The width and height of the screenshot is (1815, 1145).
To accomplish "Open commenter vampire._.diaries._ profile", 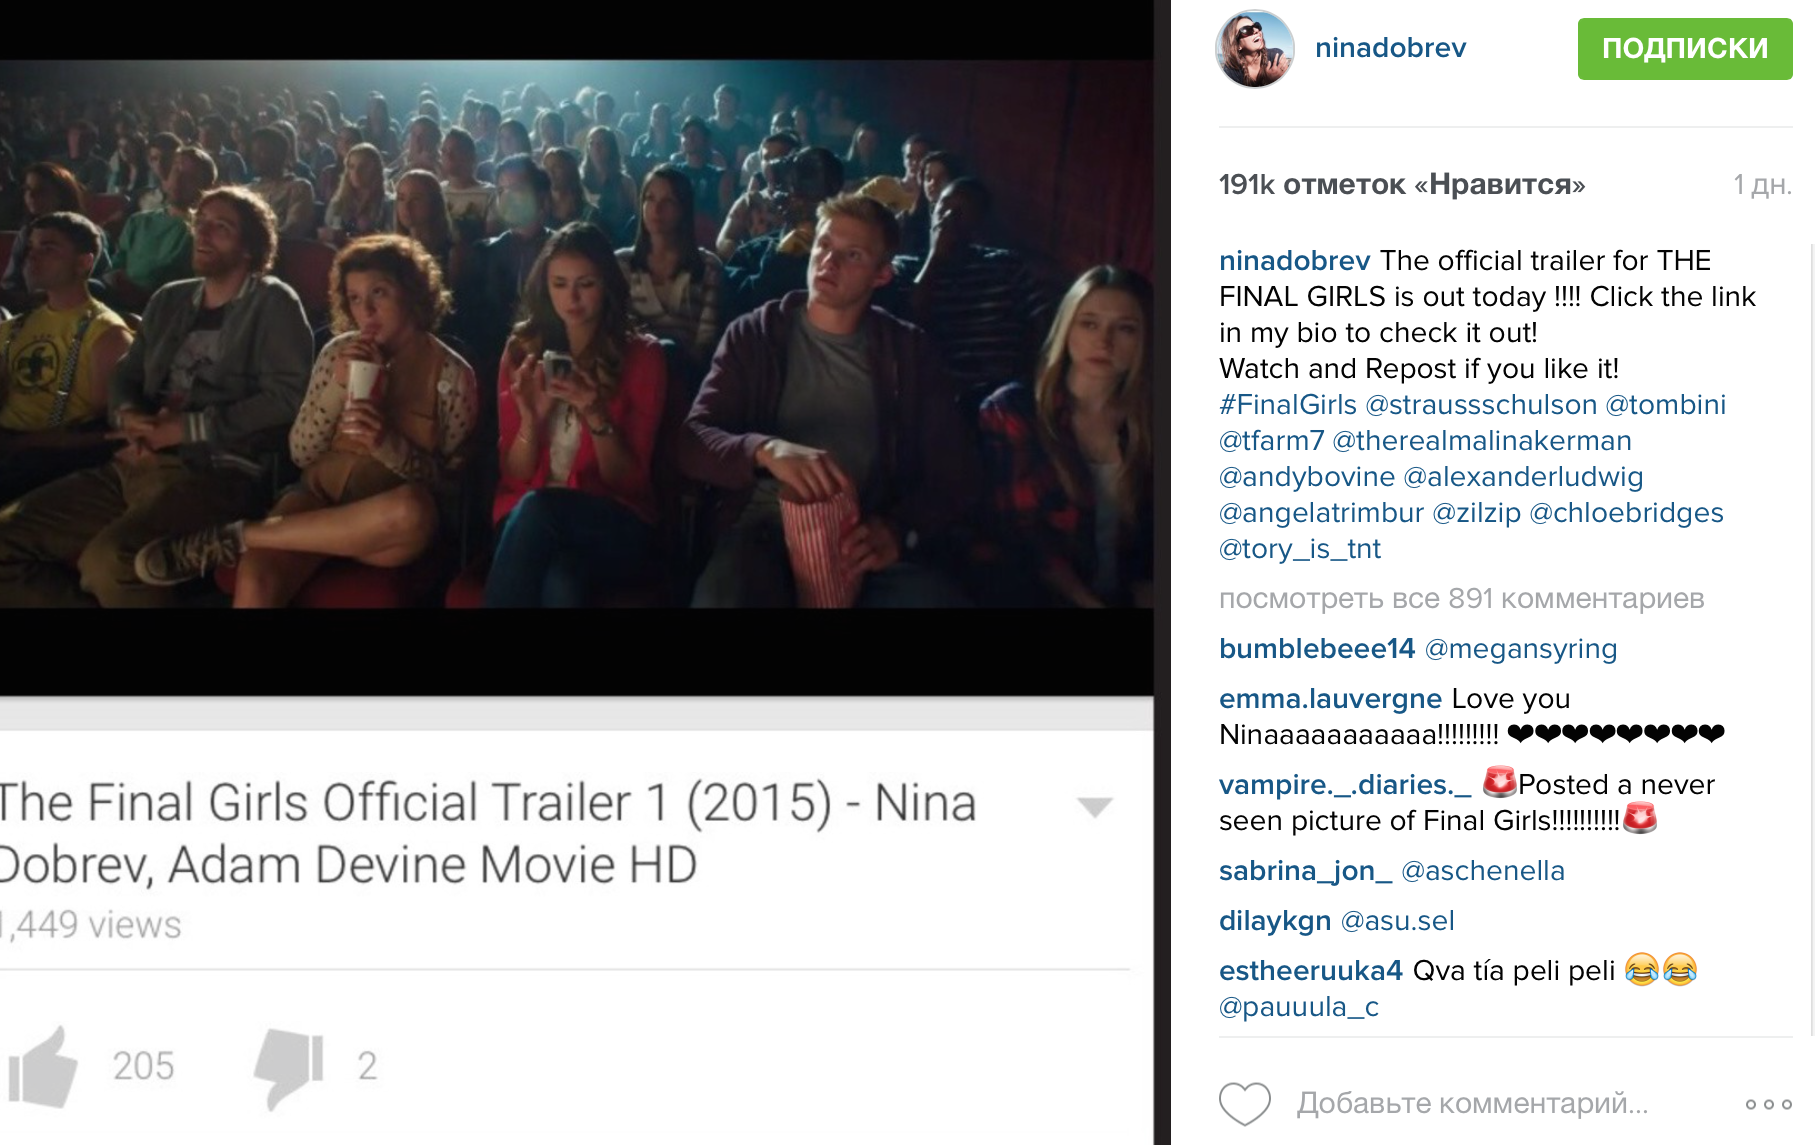I will [1345, 785].
